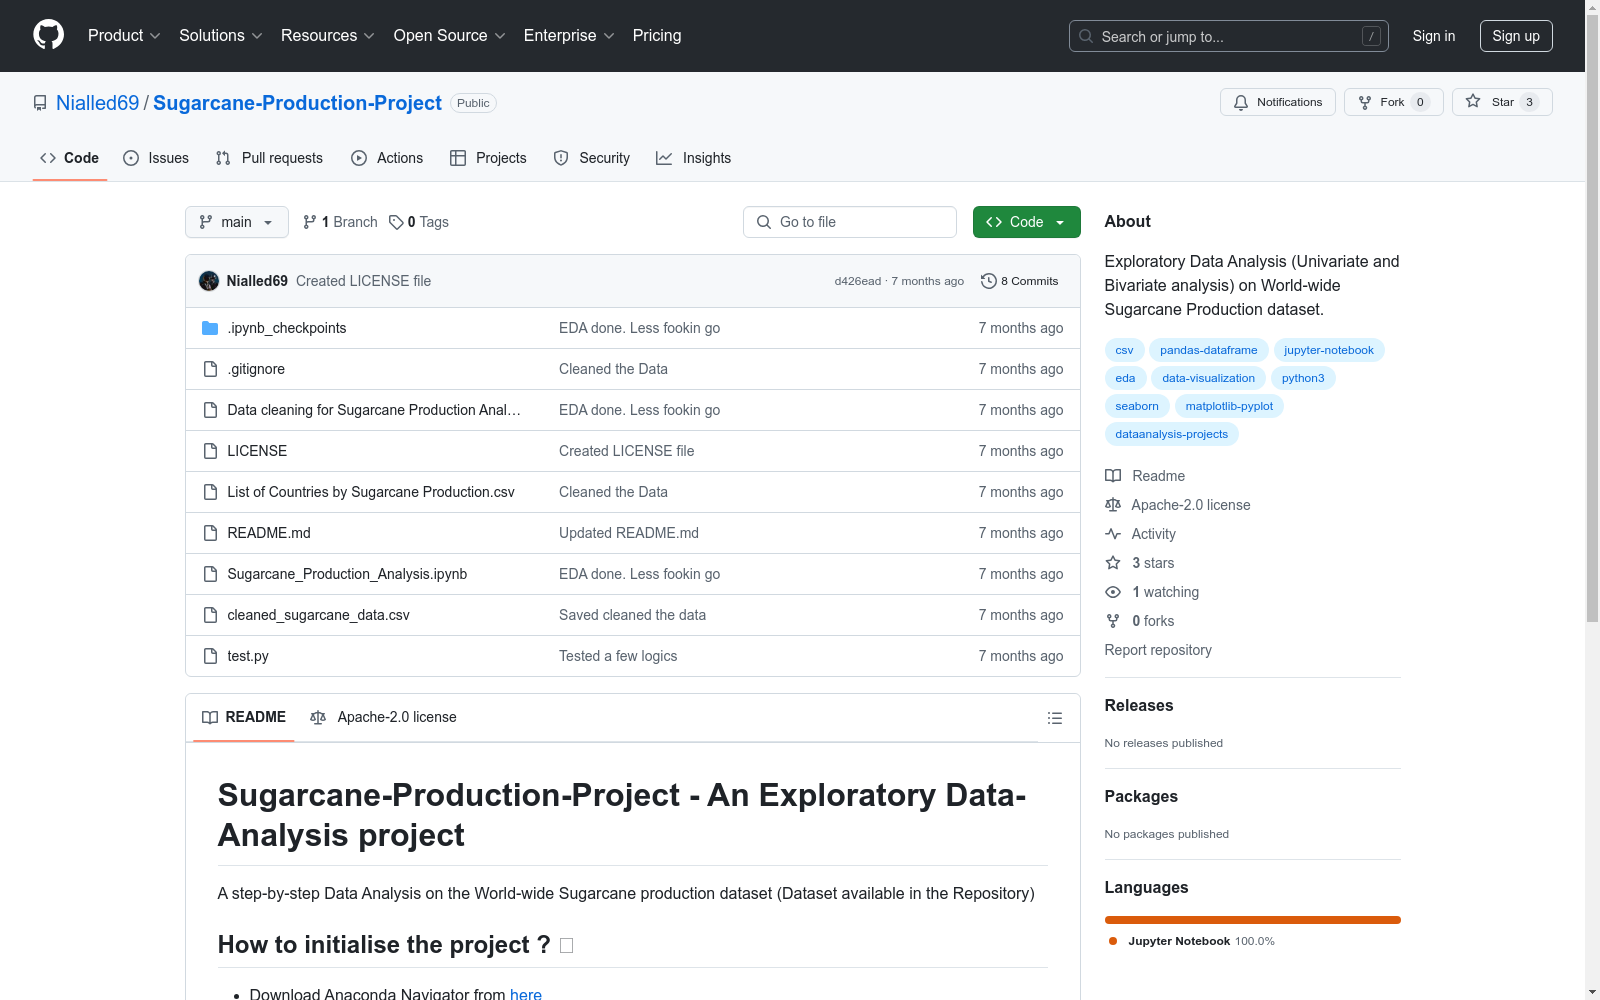Click the search magnifier icon in header
Image resolution: width=1600 pixels, height=1000 pixels.
click(1086, 36)
